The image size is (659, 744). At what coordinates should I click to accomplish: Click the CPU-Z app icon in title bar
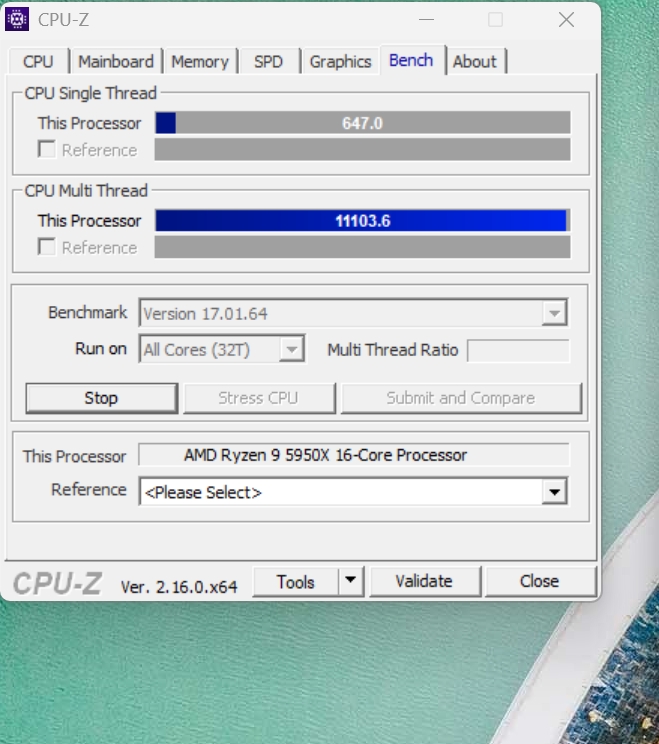coord(17,19)
